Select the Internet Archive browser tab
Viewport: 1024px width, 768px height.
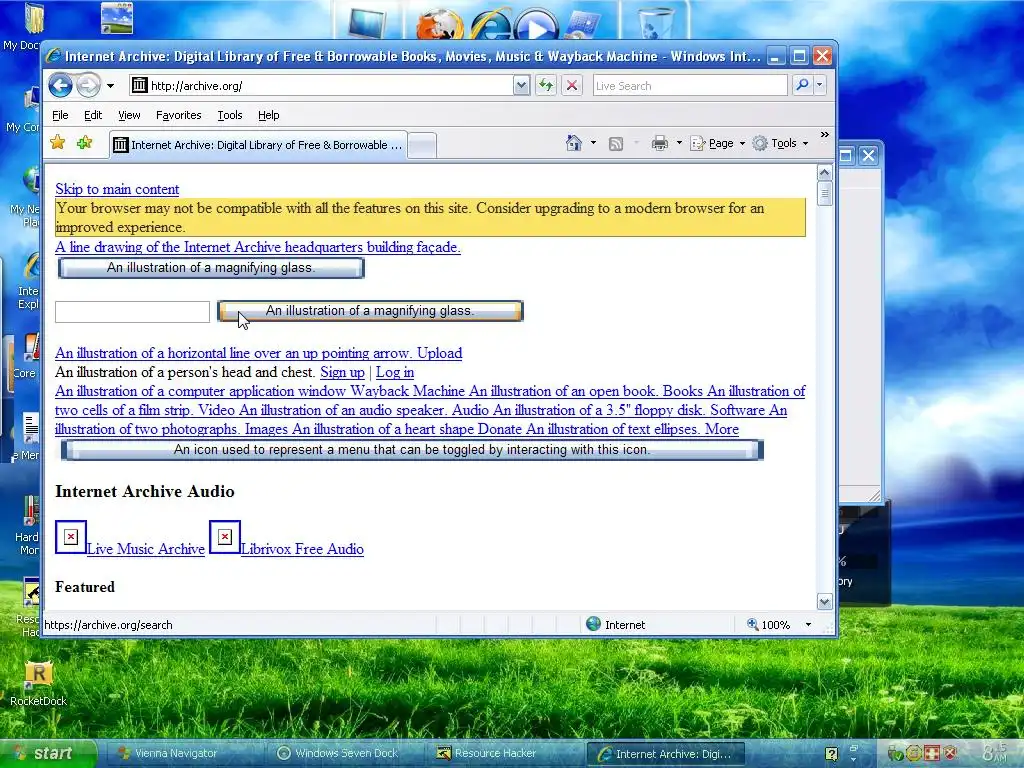tap(259, 145)
